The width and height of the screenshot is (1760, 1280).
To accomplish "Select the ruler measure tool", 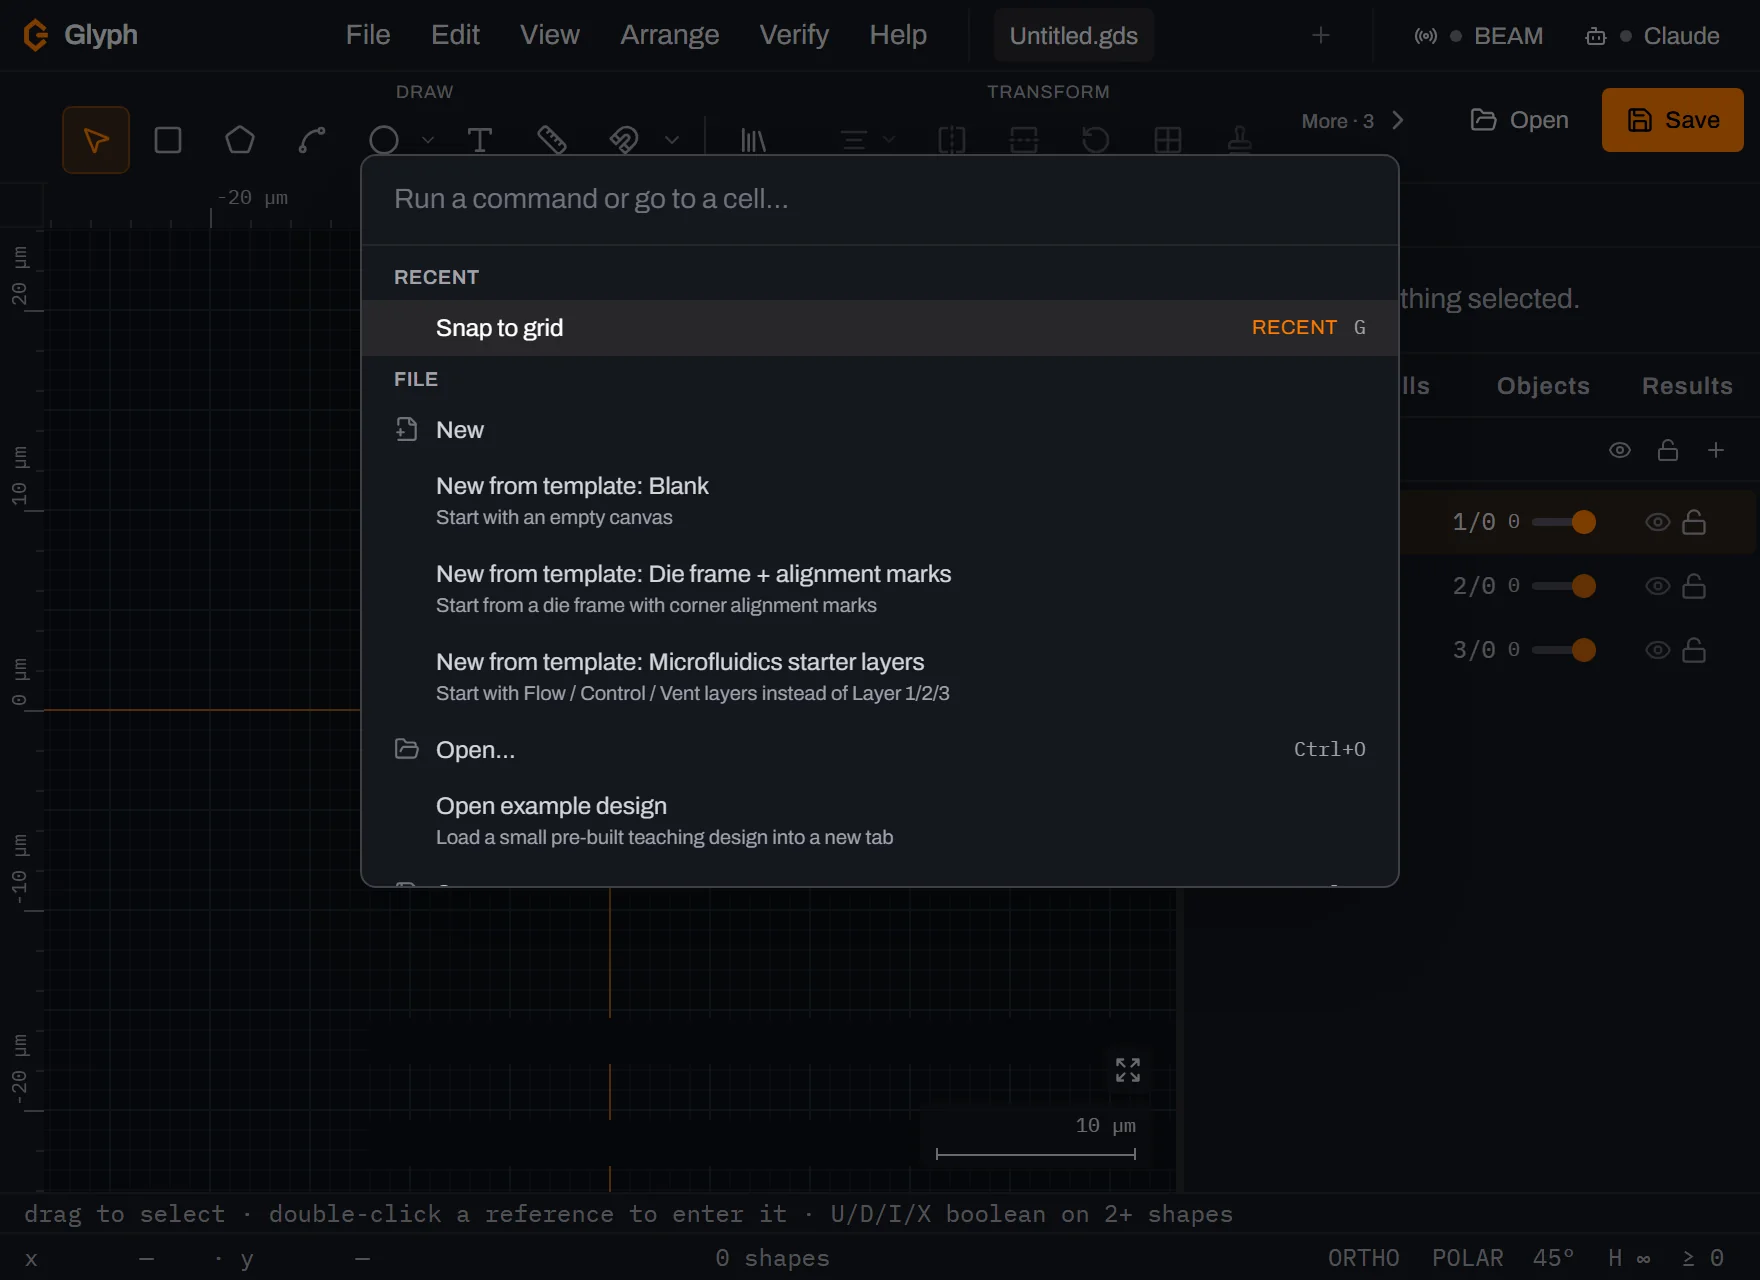I will (552, 140).
